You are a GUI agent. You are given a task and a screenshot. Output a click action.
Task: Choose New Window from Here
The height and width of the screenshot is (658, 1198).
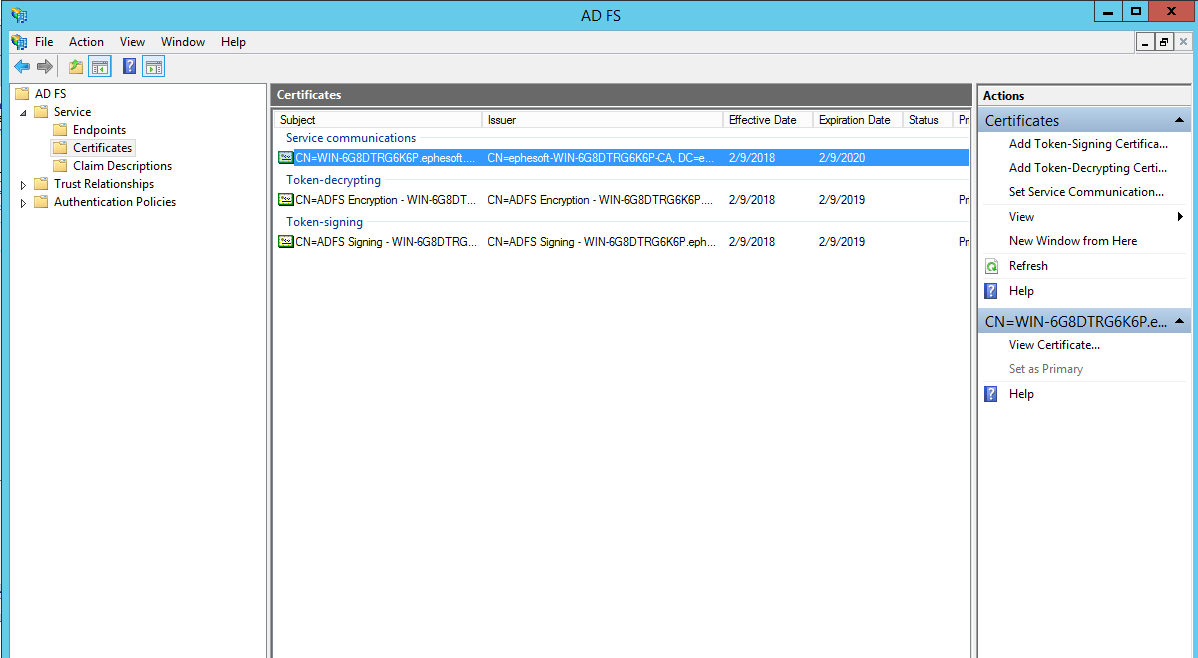1073,241
